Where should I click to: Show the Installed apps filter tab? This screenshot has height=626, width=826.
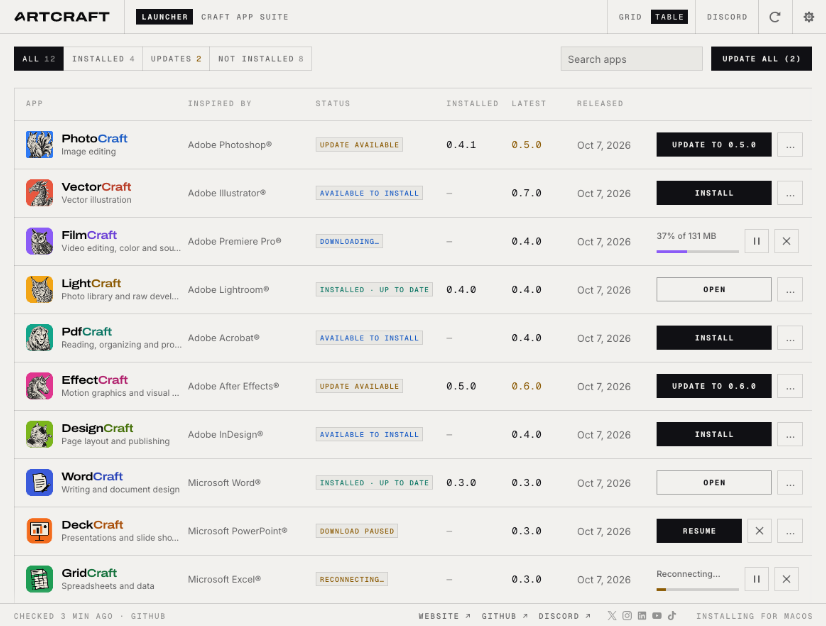(103, 58)
